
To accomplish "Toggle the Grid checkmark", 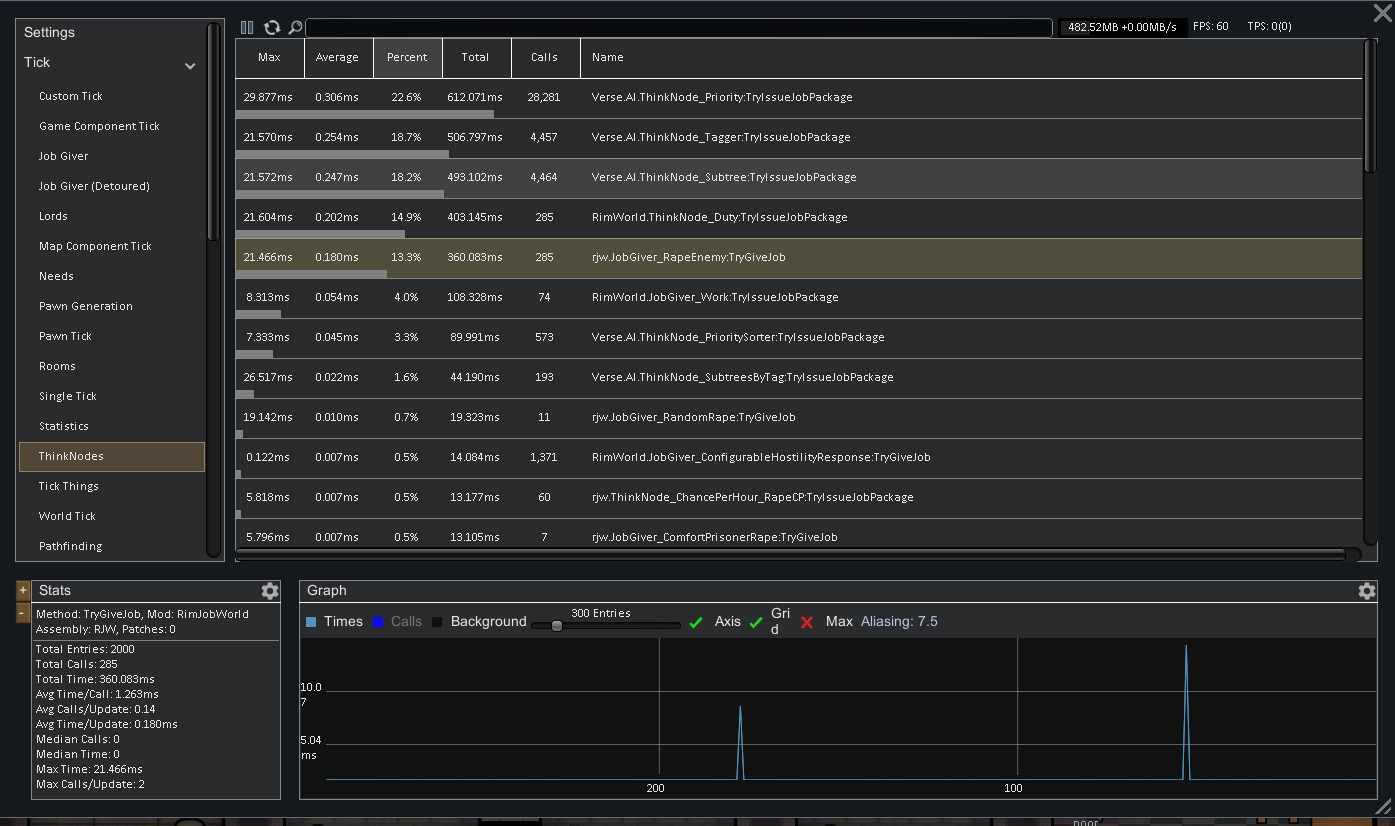I will pos(756,622).
